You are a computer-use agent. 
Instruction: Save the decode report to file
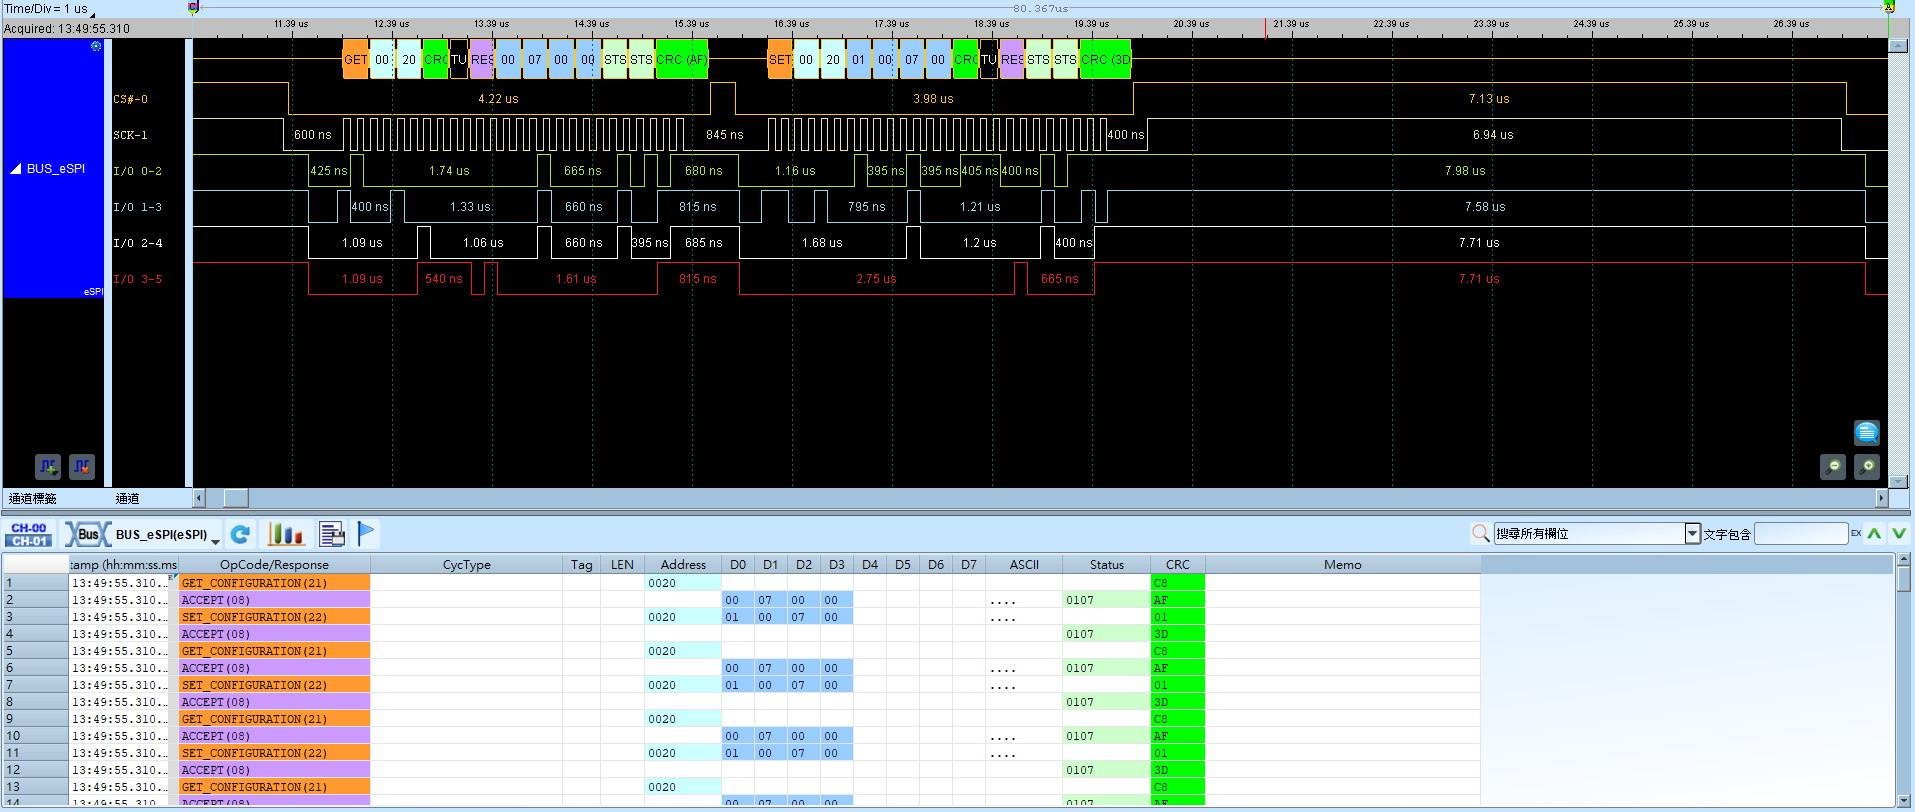point(332,534)
